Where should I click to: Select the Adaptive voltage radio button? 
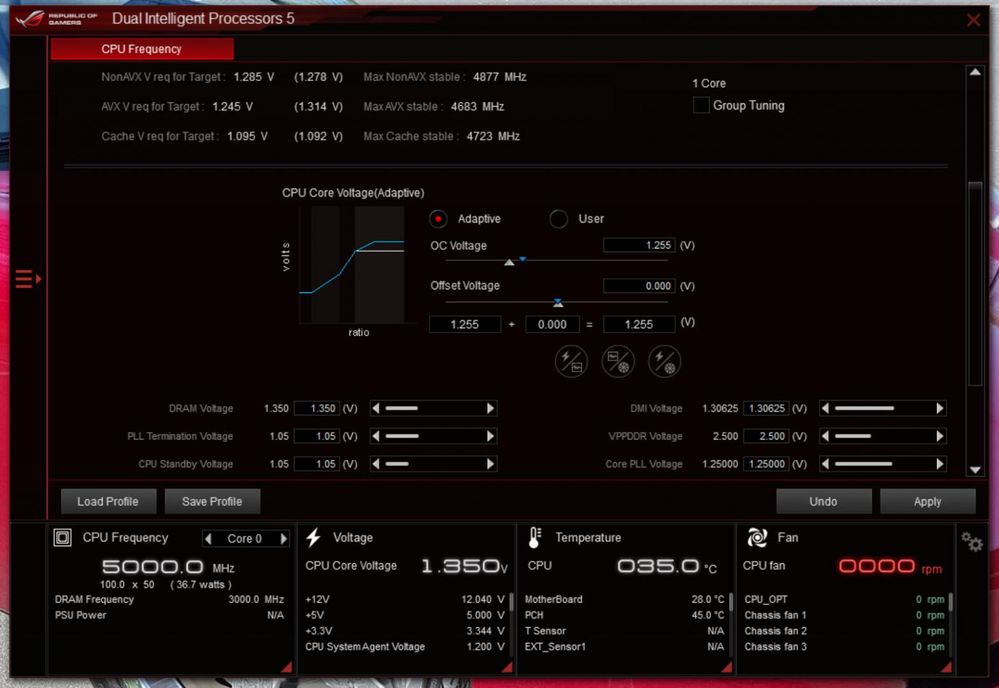(438, 219)
